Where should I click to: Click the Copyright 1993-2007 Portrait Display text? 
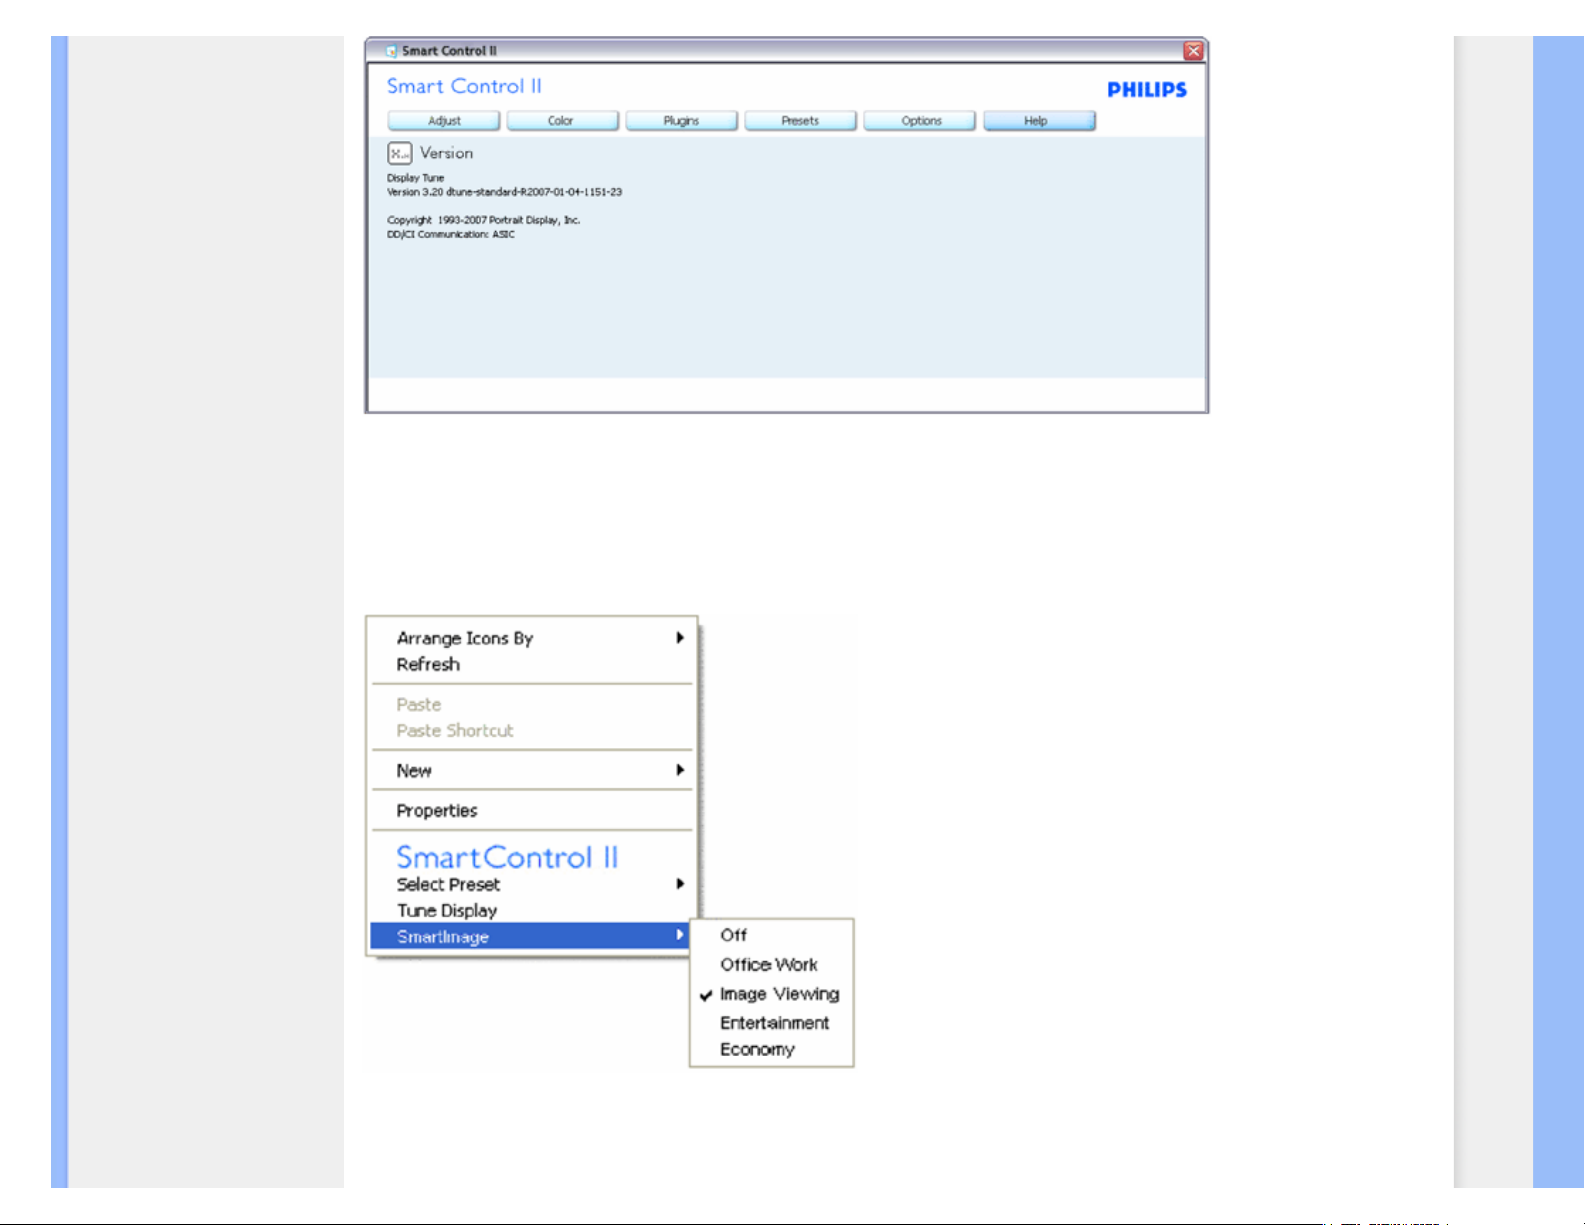coord(483,220)
